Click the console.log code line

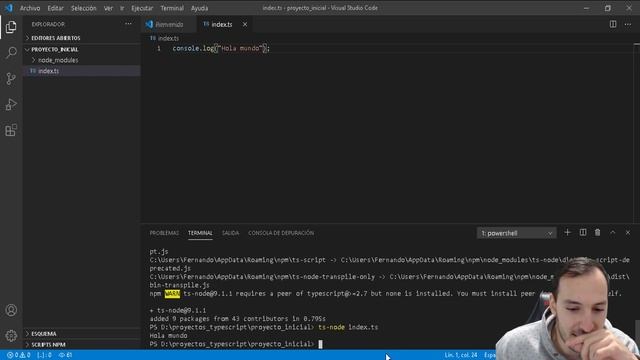pos(221,49)
